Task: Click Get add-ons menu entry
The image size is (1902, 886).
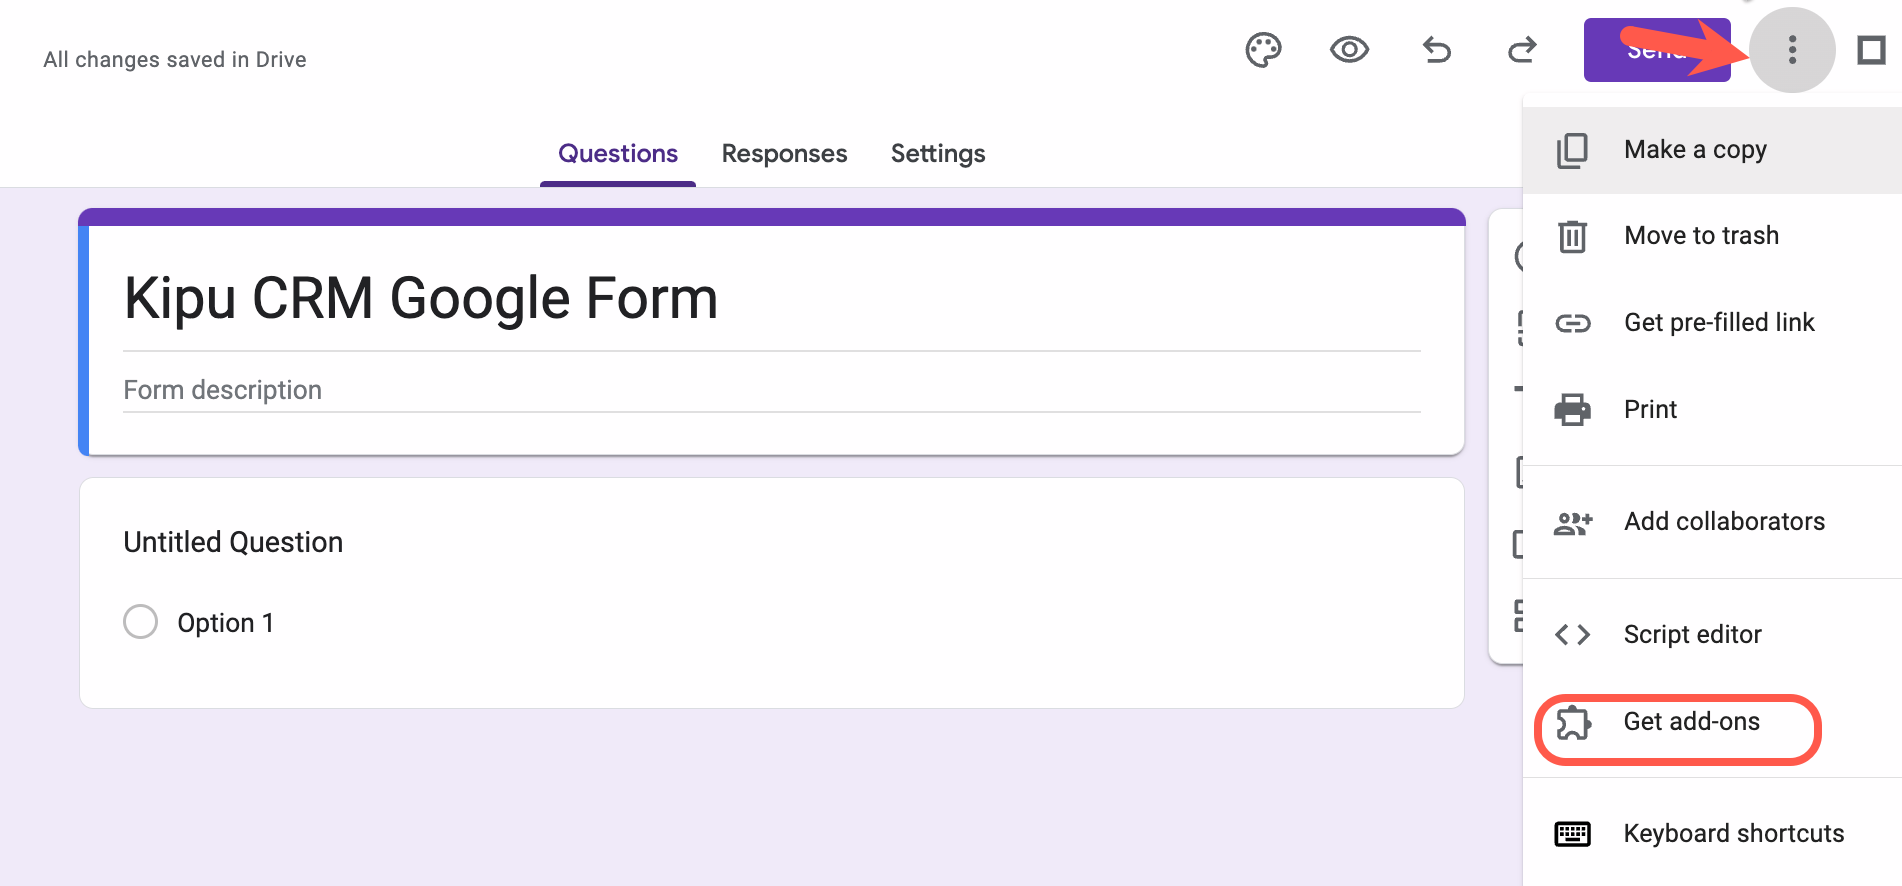Action: [x=1691, y=721]
